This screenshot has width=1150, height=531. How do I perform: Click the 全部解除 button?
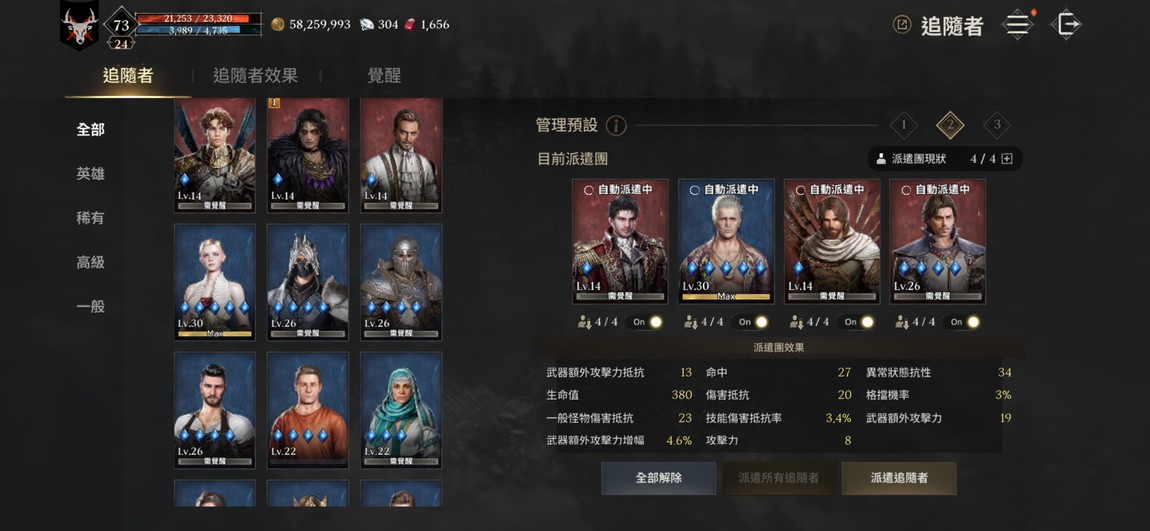(x=659, y=478)
